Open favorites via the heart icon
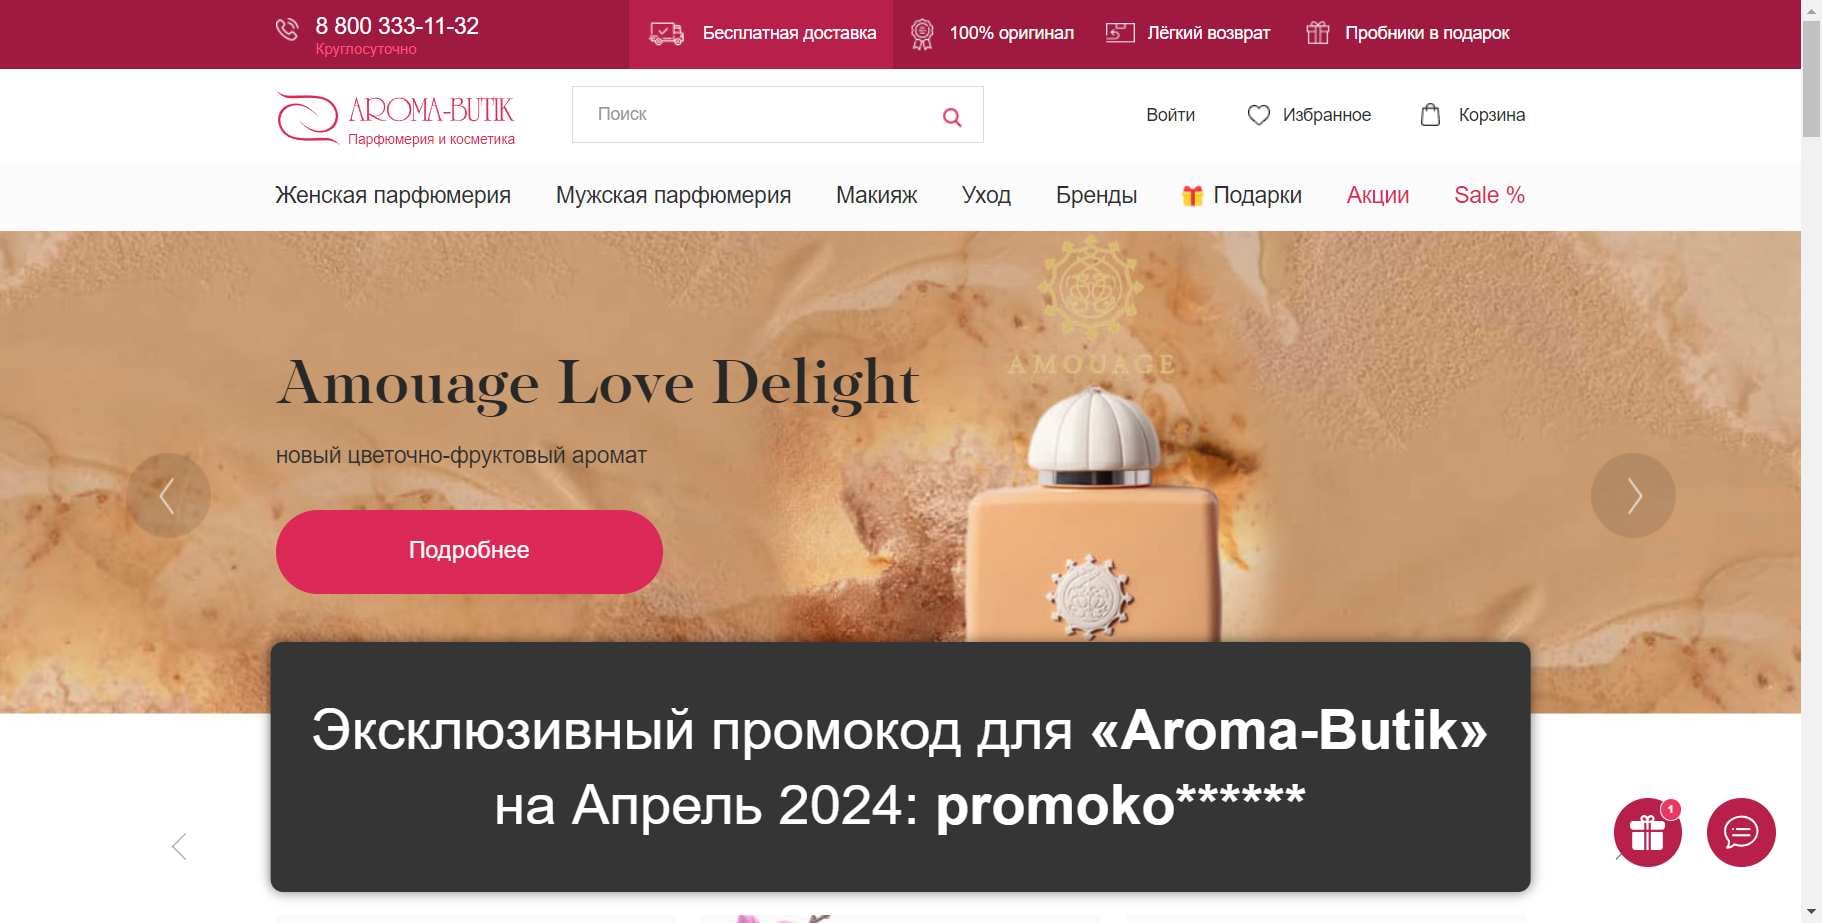The width and height of the screenshot is (1822, 923). pos(1259,115)
